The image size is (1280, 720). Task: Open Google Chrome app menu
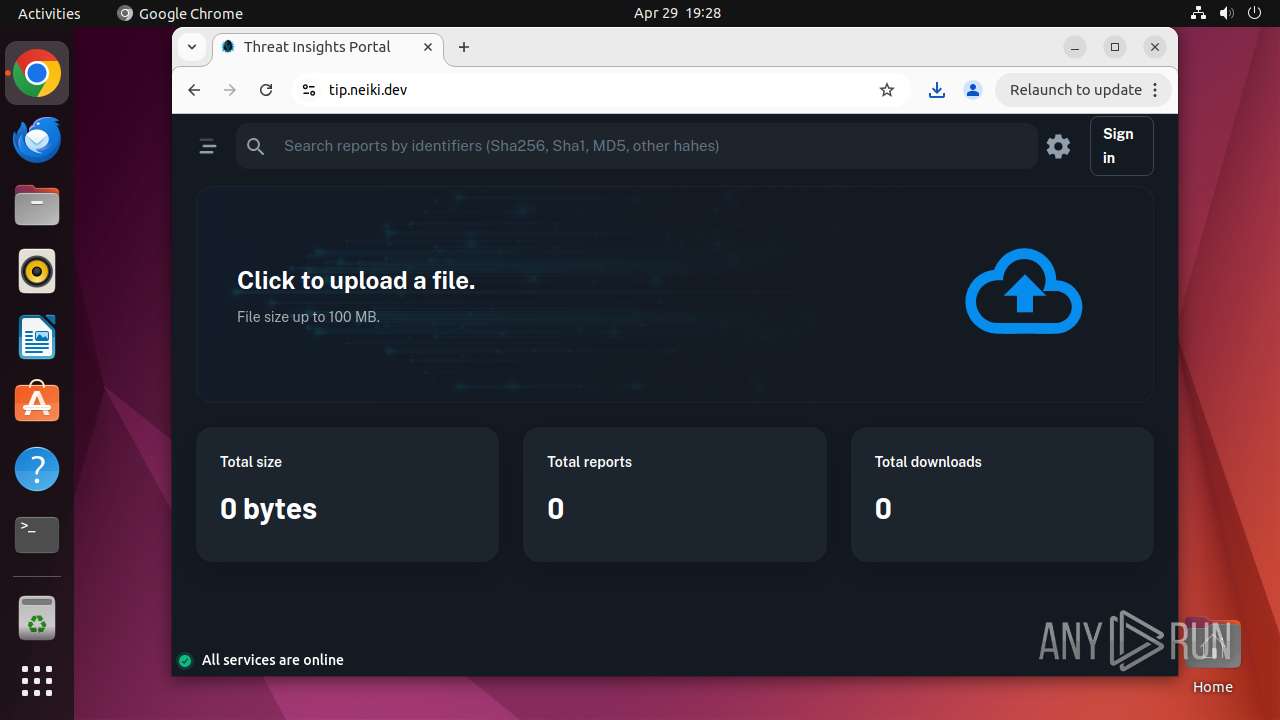180,13
